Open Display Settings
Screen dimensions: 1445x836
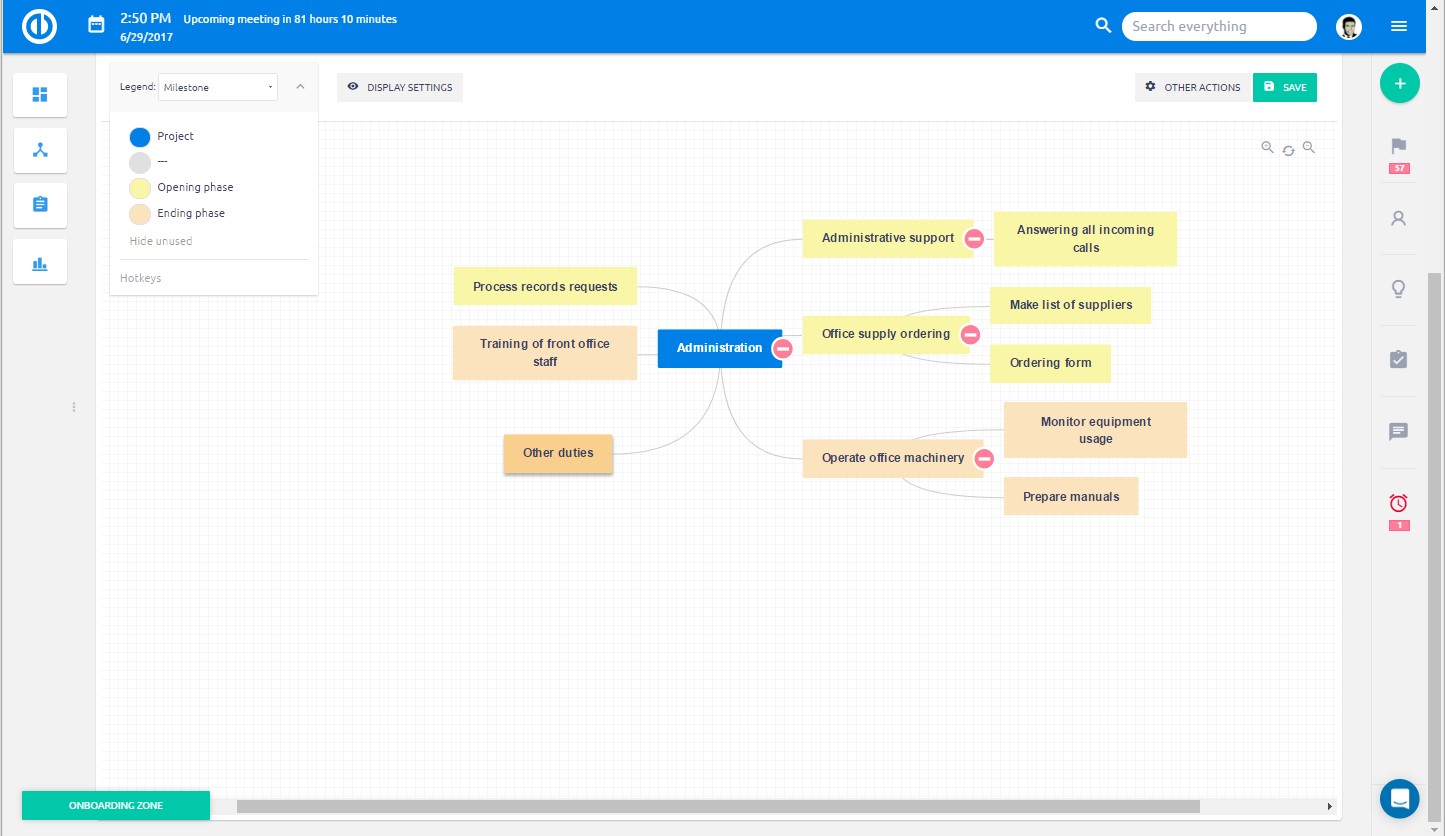coord(400,87)
